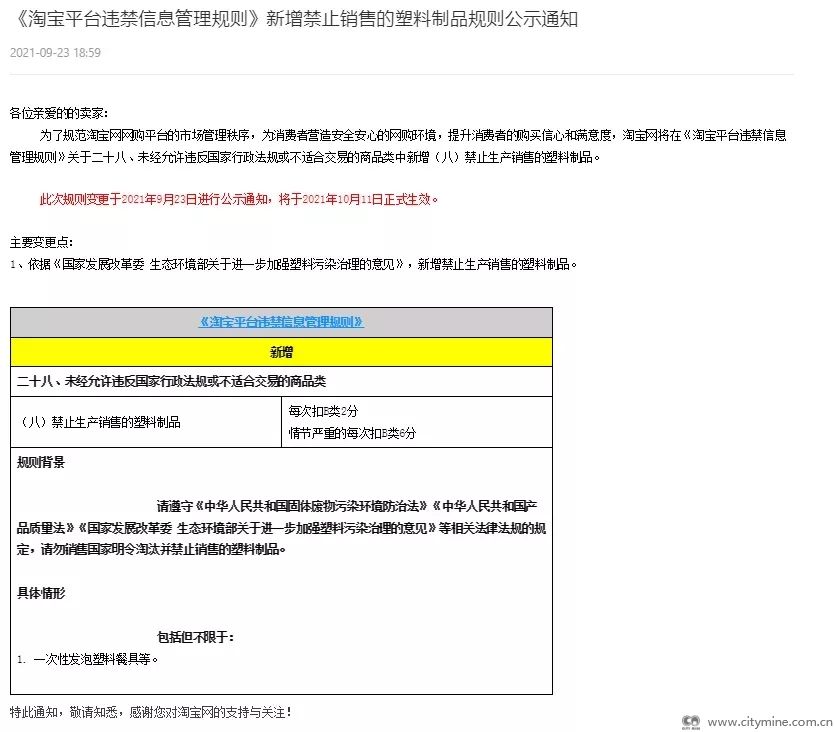Viewport: 835px width, 732px height.
Task: Click the red effective-date notice text
Action: click(x=238, y=199)
